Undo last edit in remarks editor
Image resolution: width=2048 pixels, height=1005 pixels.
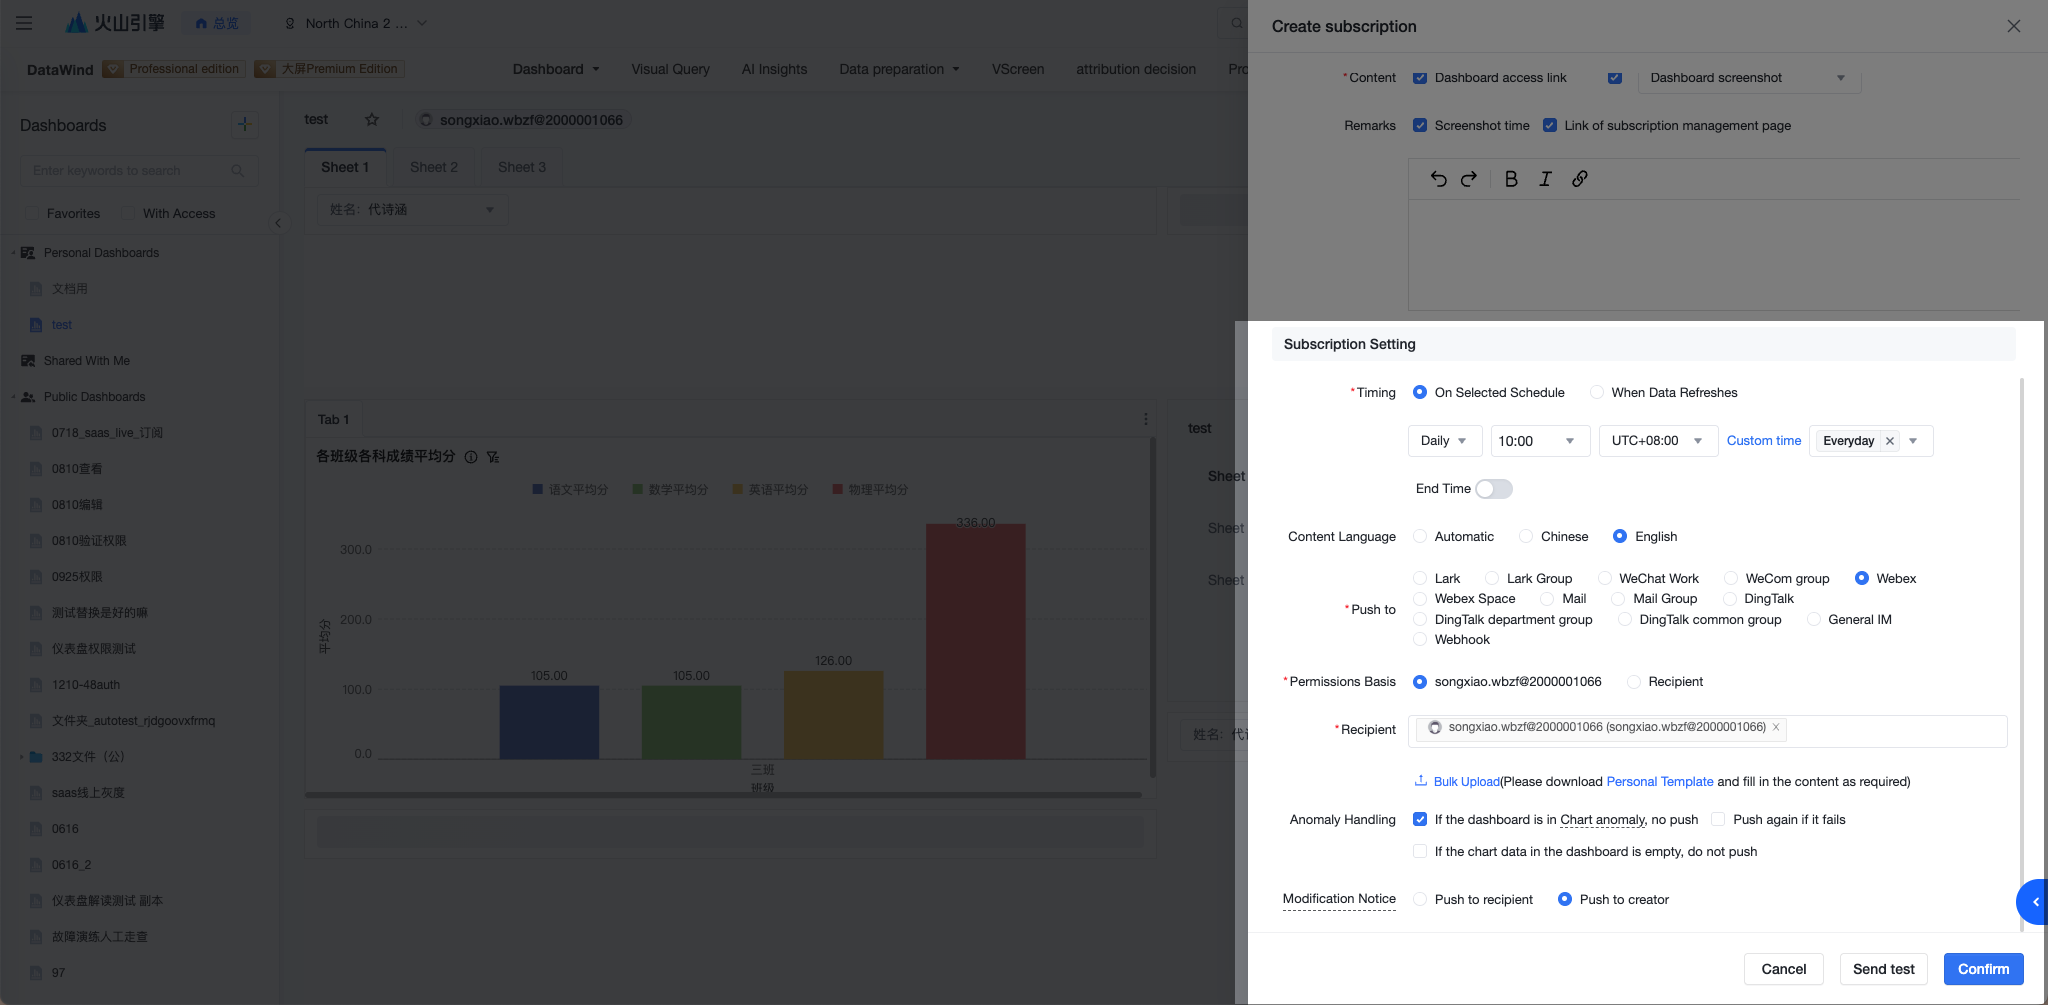click(1438, 179)
